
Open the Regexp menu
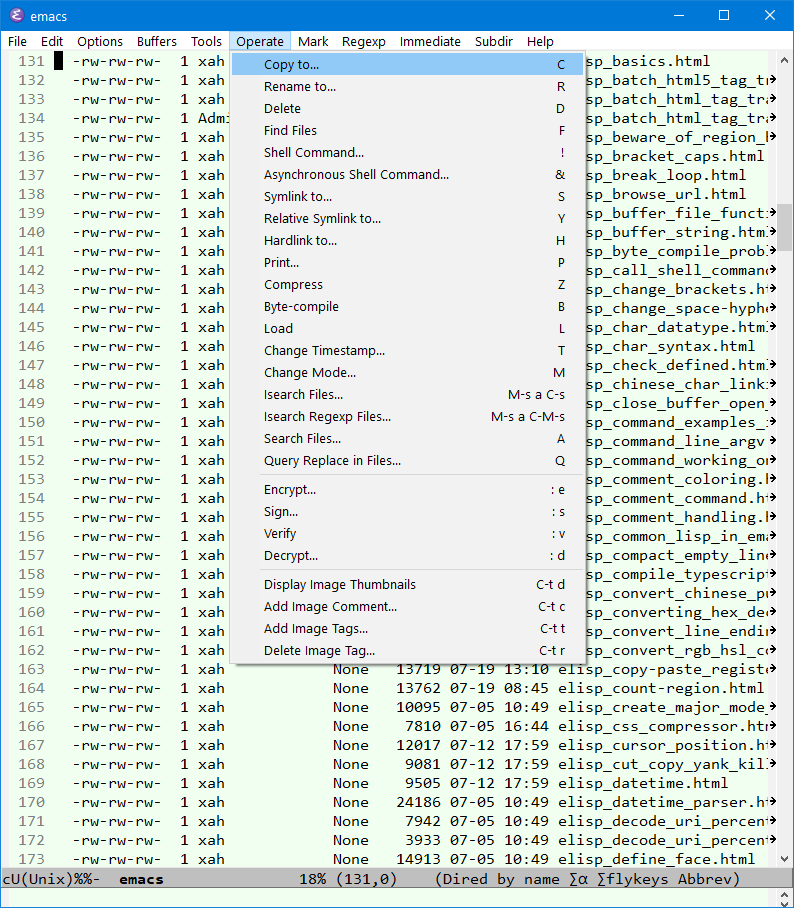click(x=364, y=42)
